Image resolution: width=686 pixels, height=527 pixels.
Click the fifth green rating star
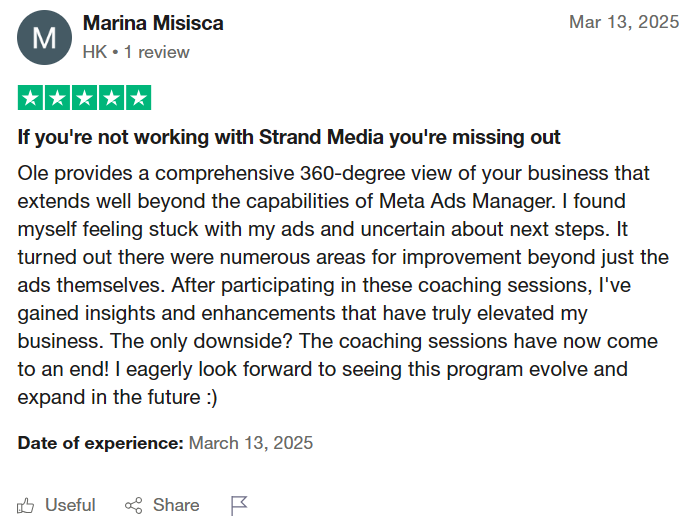point(139,98)
